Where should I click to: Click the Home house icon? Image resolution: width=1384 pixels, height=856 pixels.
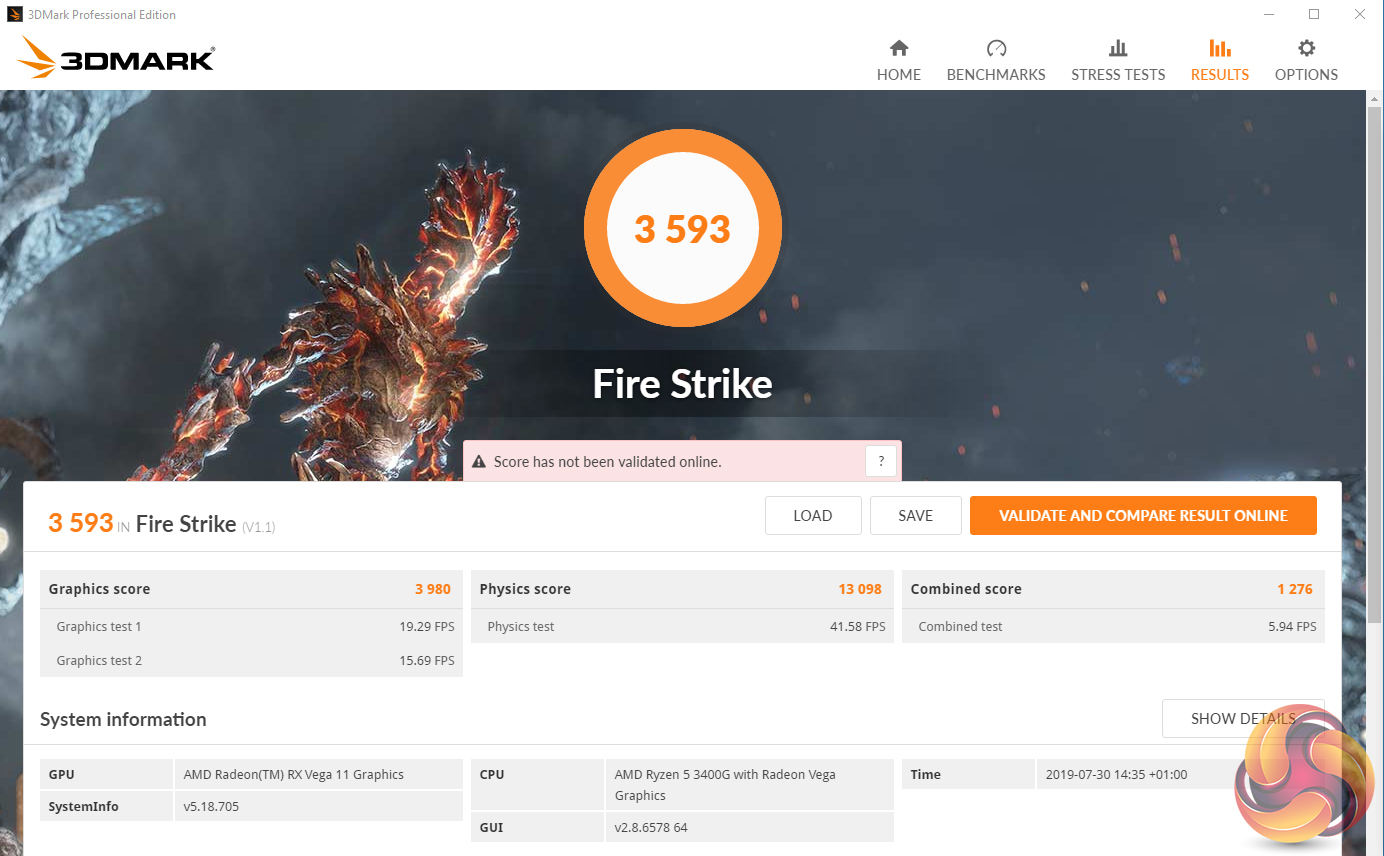[899, 48]
